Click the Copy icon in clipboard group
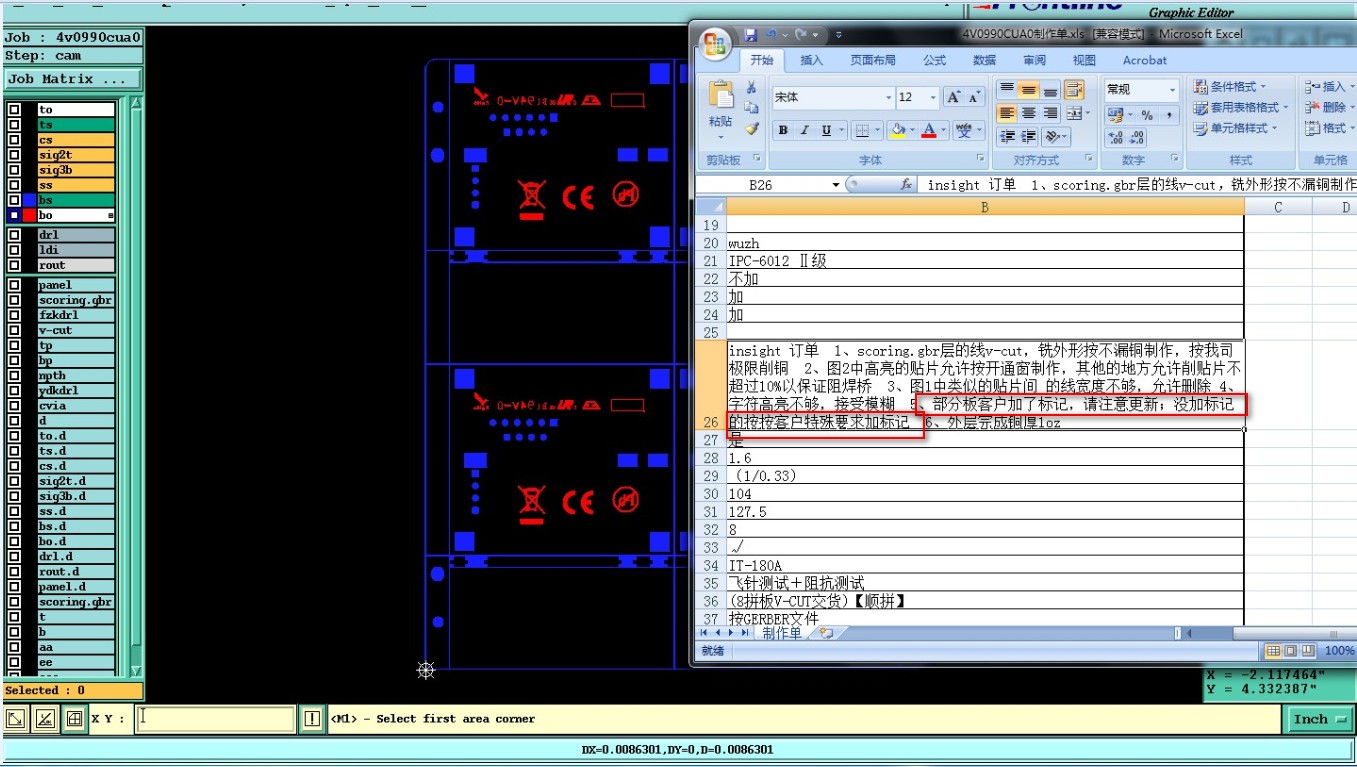The height and width of the screenshot is (767, 1357). [752, 108]
